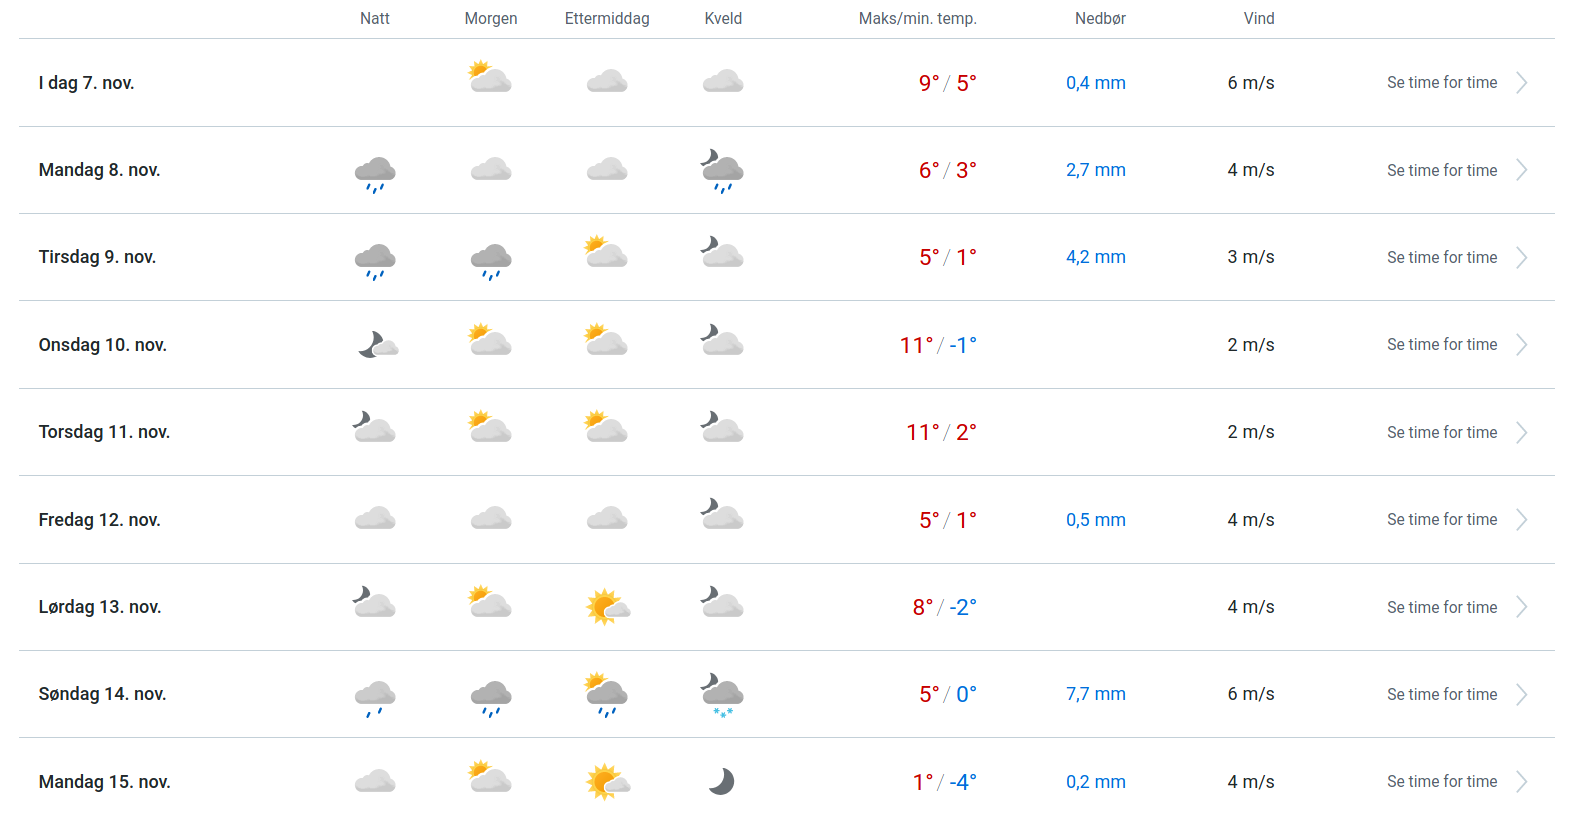Click Tirsdag 9. nov. afternoon partly sunny icon
This screenshot has height=825, width=1574.
coord(606,252)
